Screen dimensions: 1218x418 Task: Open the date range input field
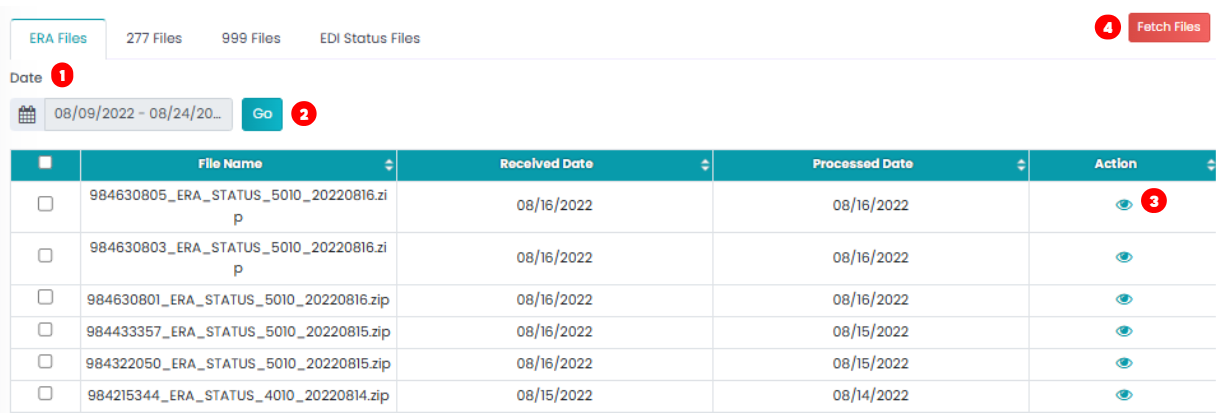tap(138, 114)
